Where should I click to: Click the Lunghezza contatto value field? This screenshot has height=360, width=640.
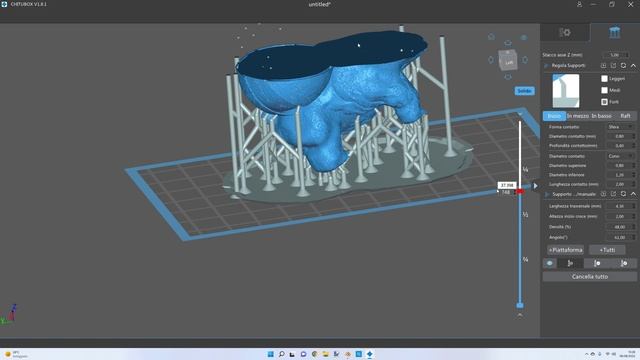click(620, 184)
